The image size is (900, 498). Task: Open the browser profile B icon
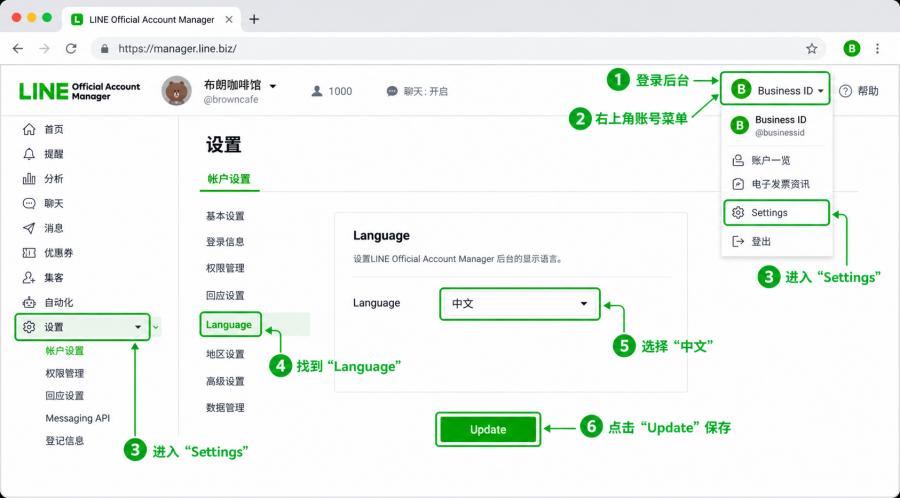[852, 49]
